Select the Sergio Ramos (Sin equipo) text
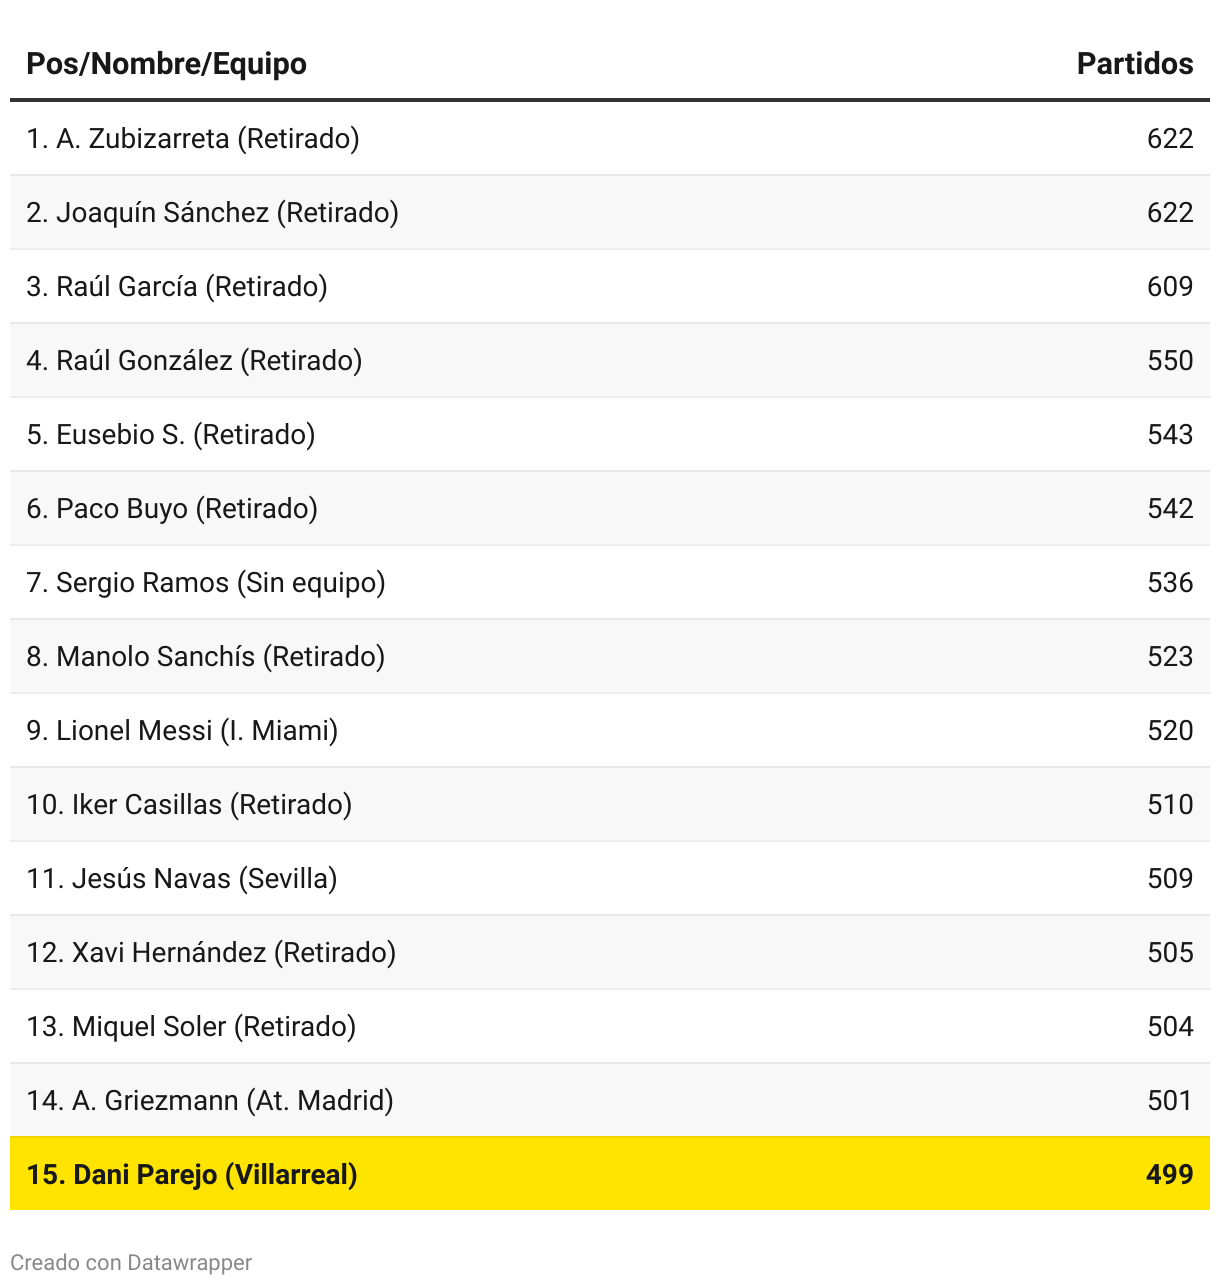 coord(206,583)
